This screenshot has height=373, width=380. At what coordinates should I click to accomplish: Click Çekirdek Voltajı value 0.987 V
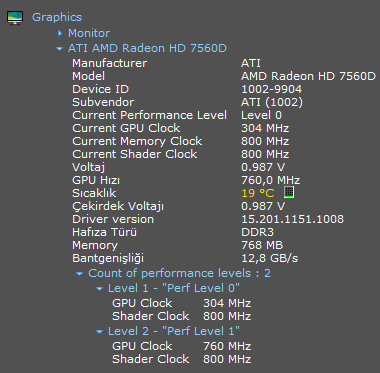coord(263,206)
